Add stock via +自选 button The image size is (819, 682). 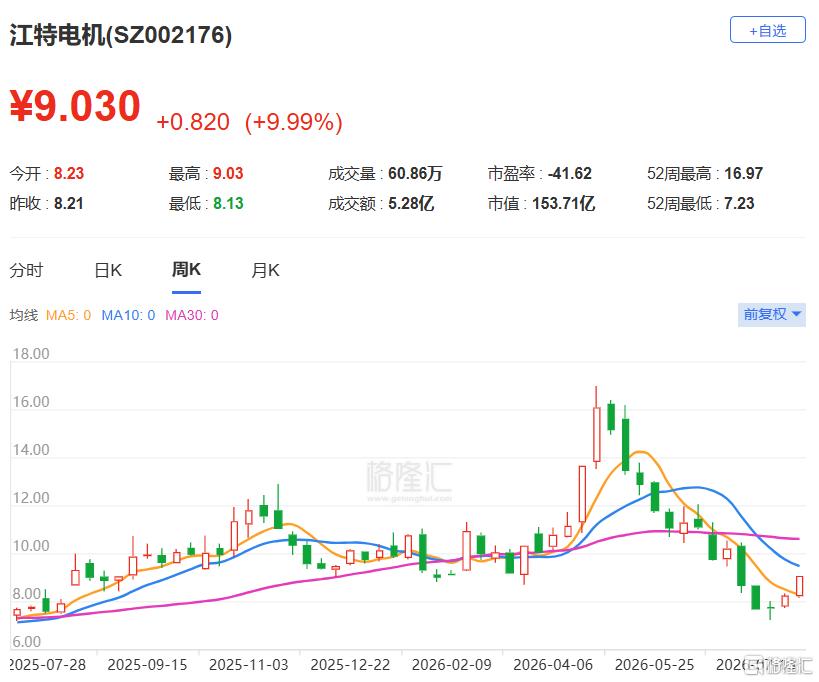(767, 30)
